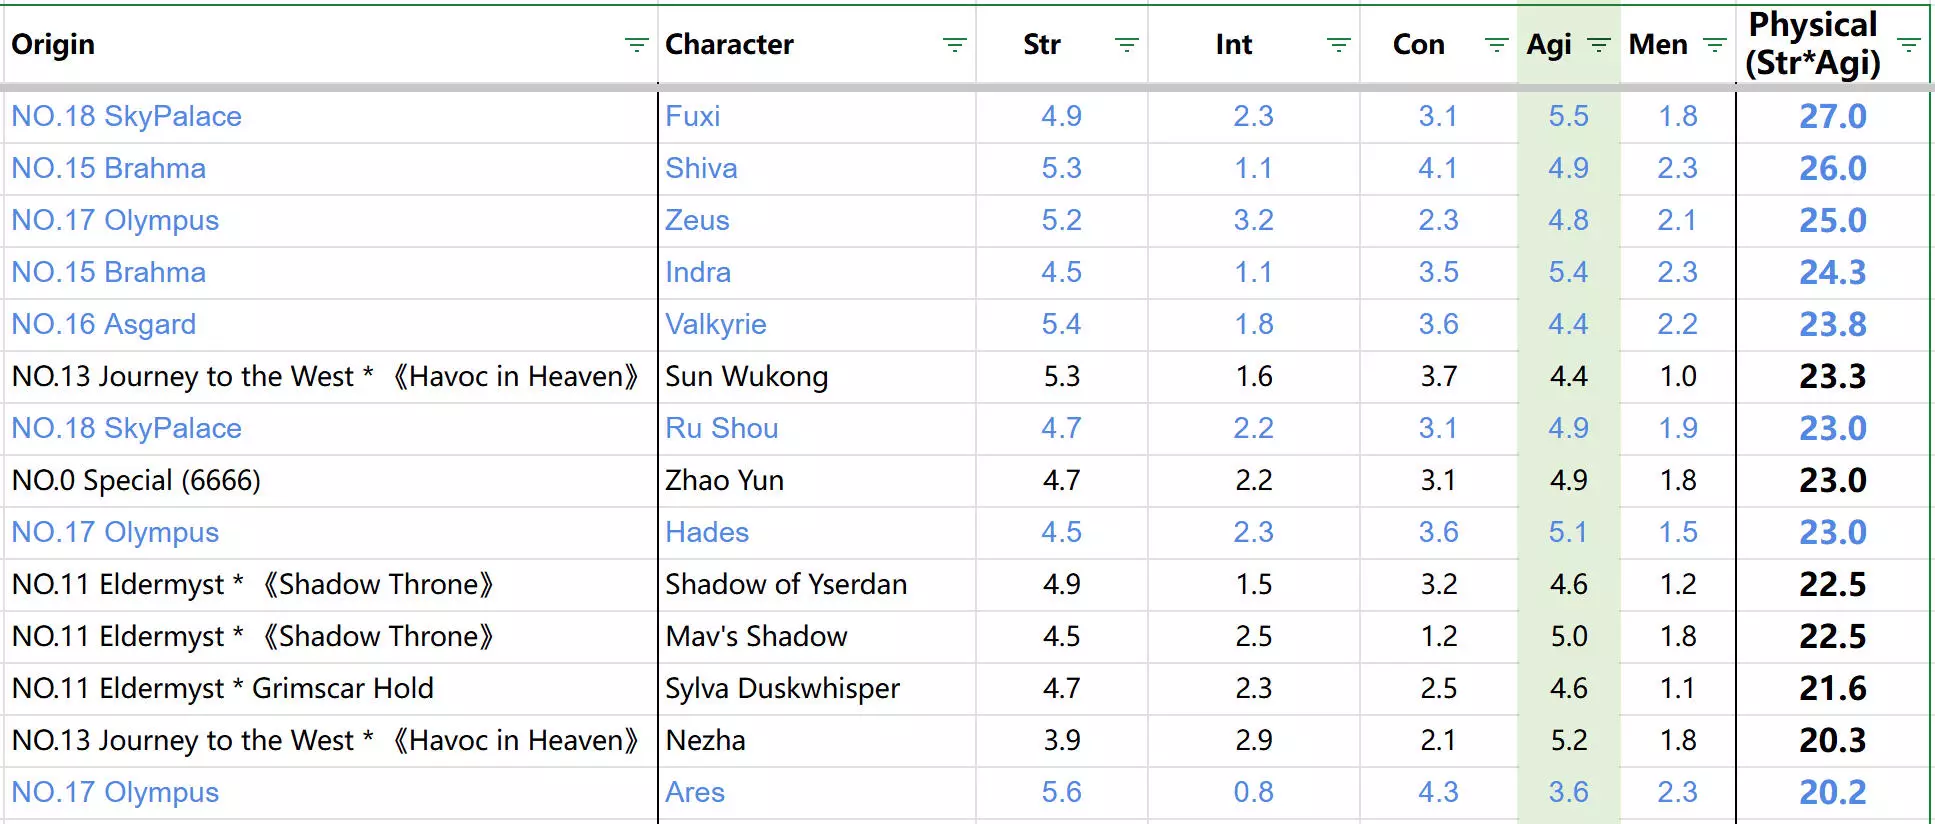Click the Fuxi character link
Screen dimensions: 1935x824
click(692, 116)
